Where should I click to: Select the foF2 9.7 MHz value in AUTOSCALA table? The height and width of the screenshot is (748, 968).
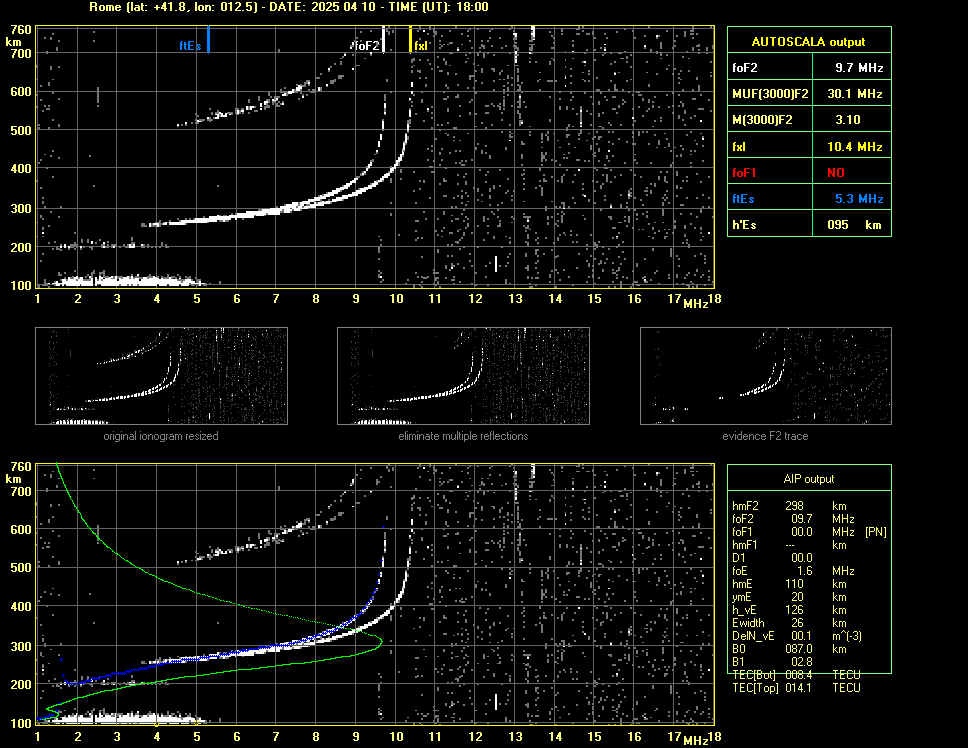point(859,68)
